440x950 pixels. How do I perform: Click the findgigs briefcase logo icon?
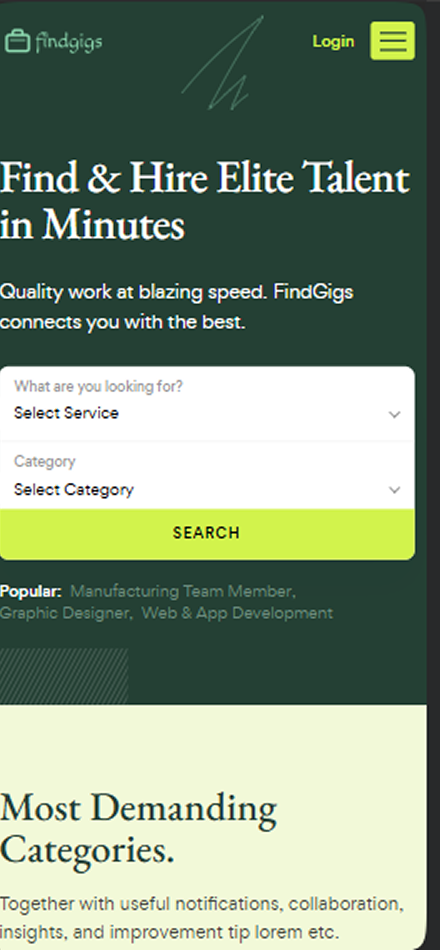pyautogui.click(x=17, y=41)
